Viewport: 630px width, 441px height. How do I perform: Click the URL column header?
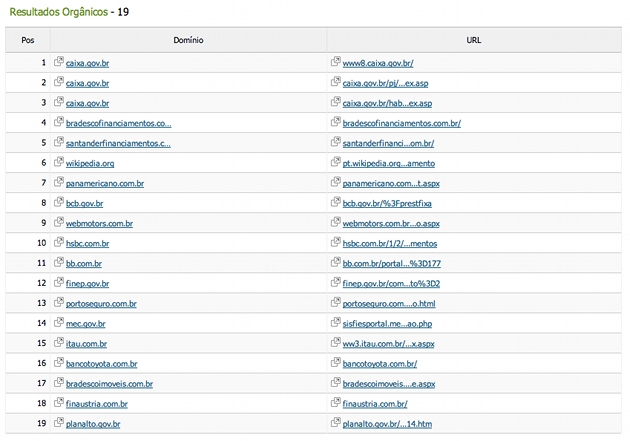pos(474,40)
